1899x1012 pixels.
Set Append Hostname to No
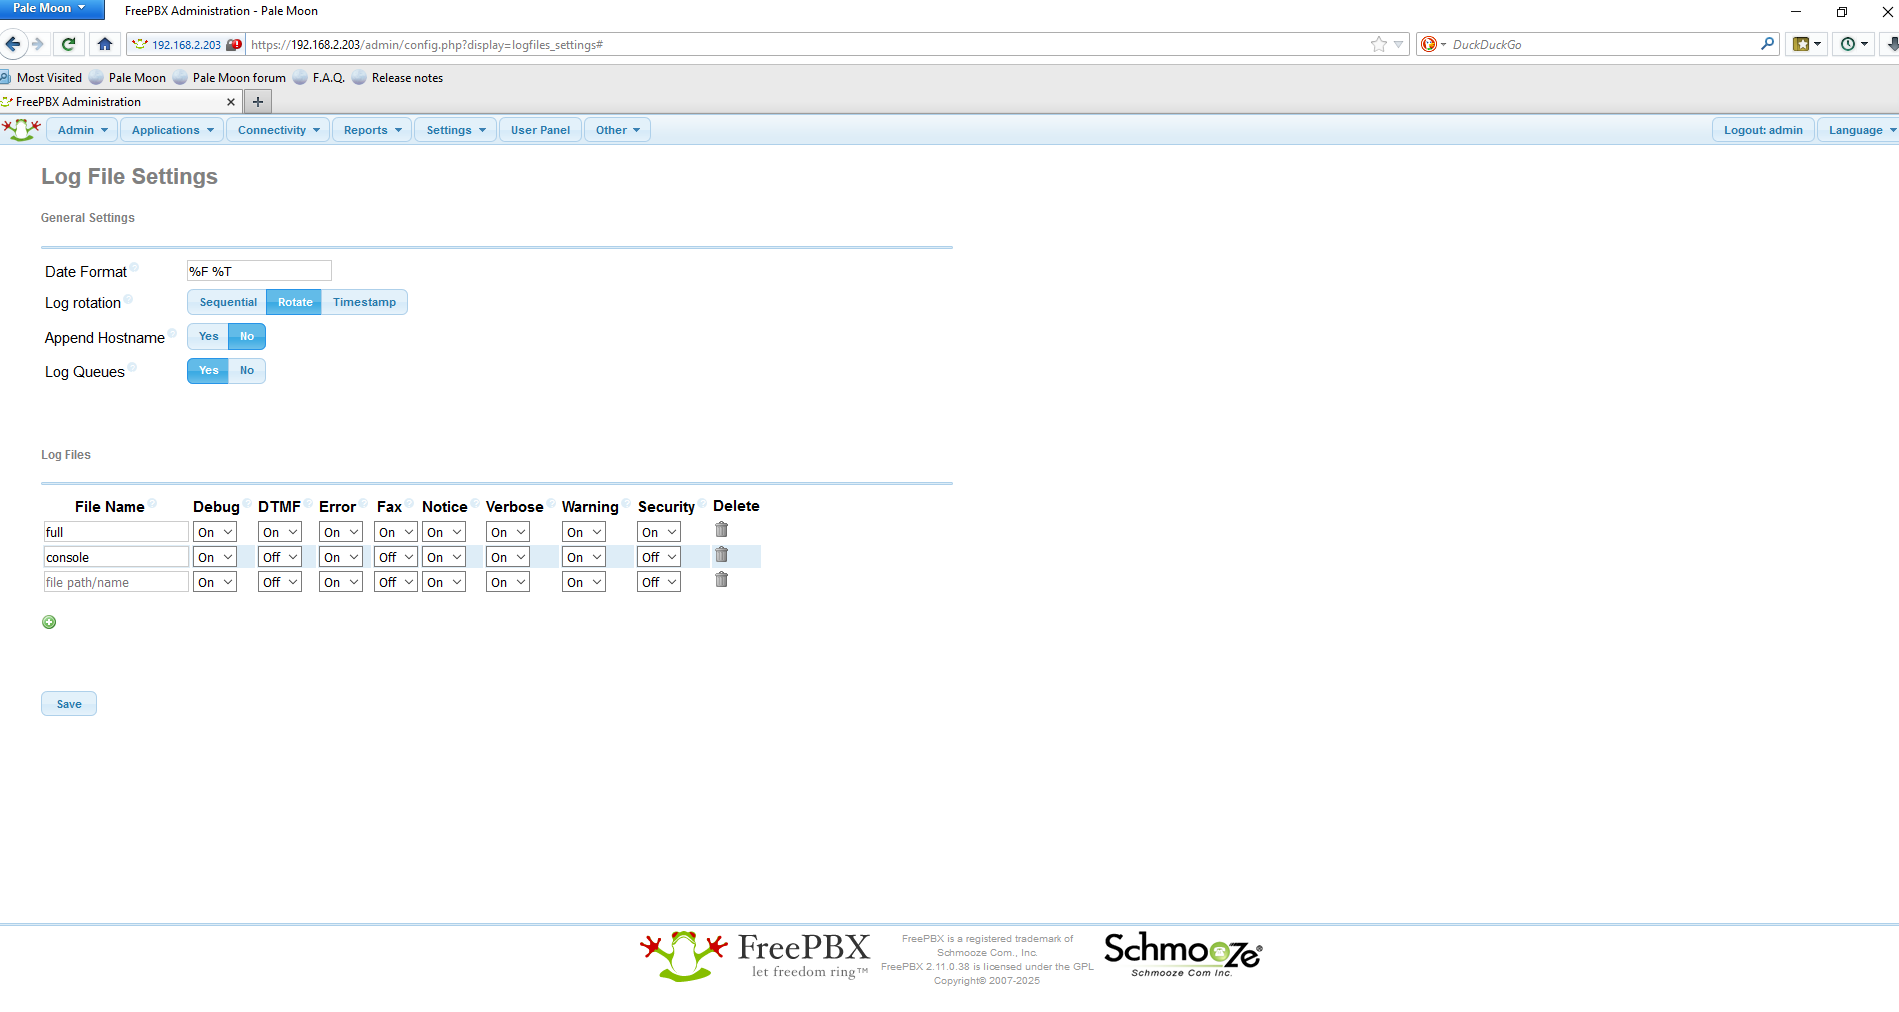tap(247, 337)
